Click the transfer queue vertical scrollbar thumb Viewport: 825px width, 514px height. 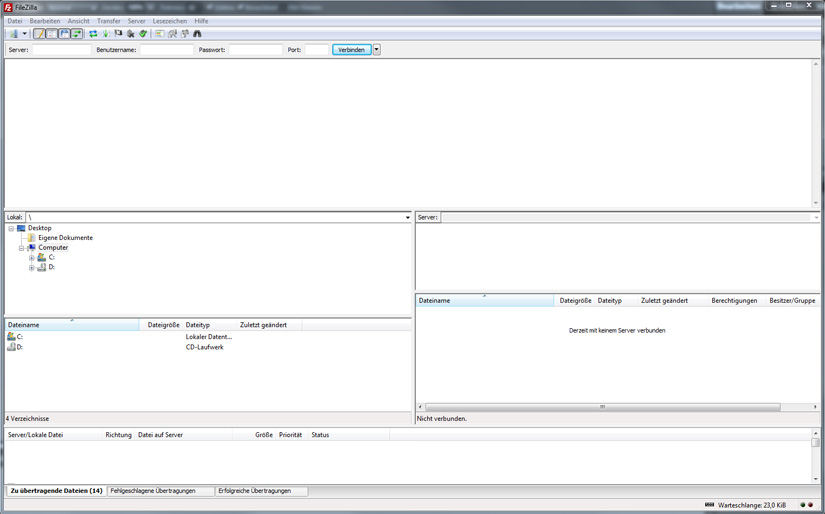point(815,442)
